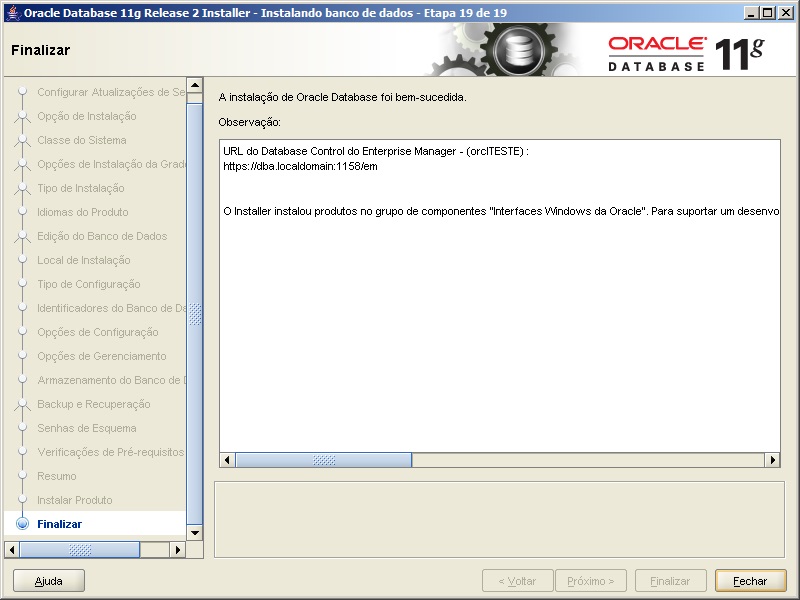Click the sidebar vertical scrollbar thumb
This screenshot has height=600, width=800.
tap(195, 314)
